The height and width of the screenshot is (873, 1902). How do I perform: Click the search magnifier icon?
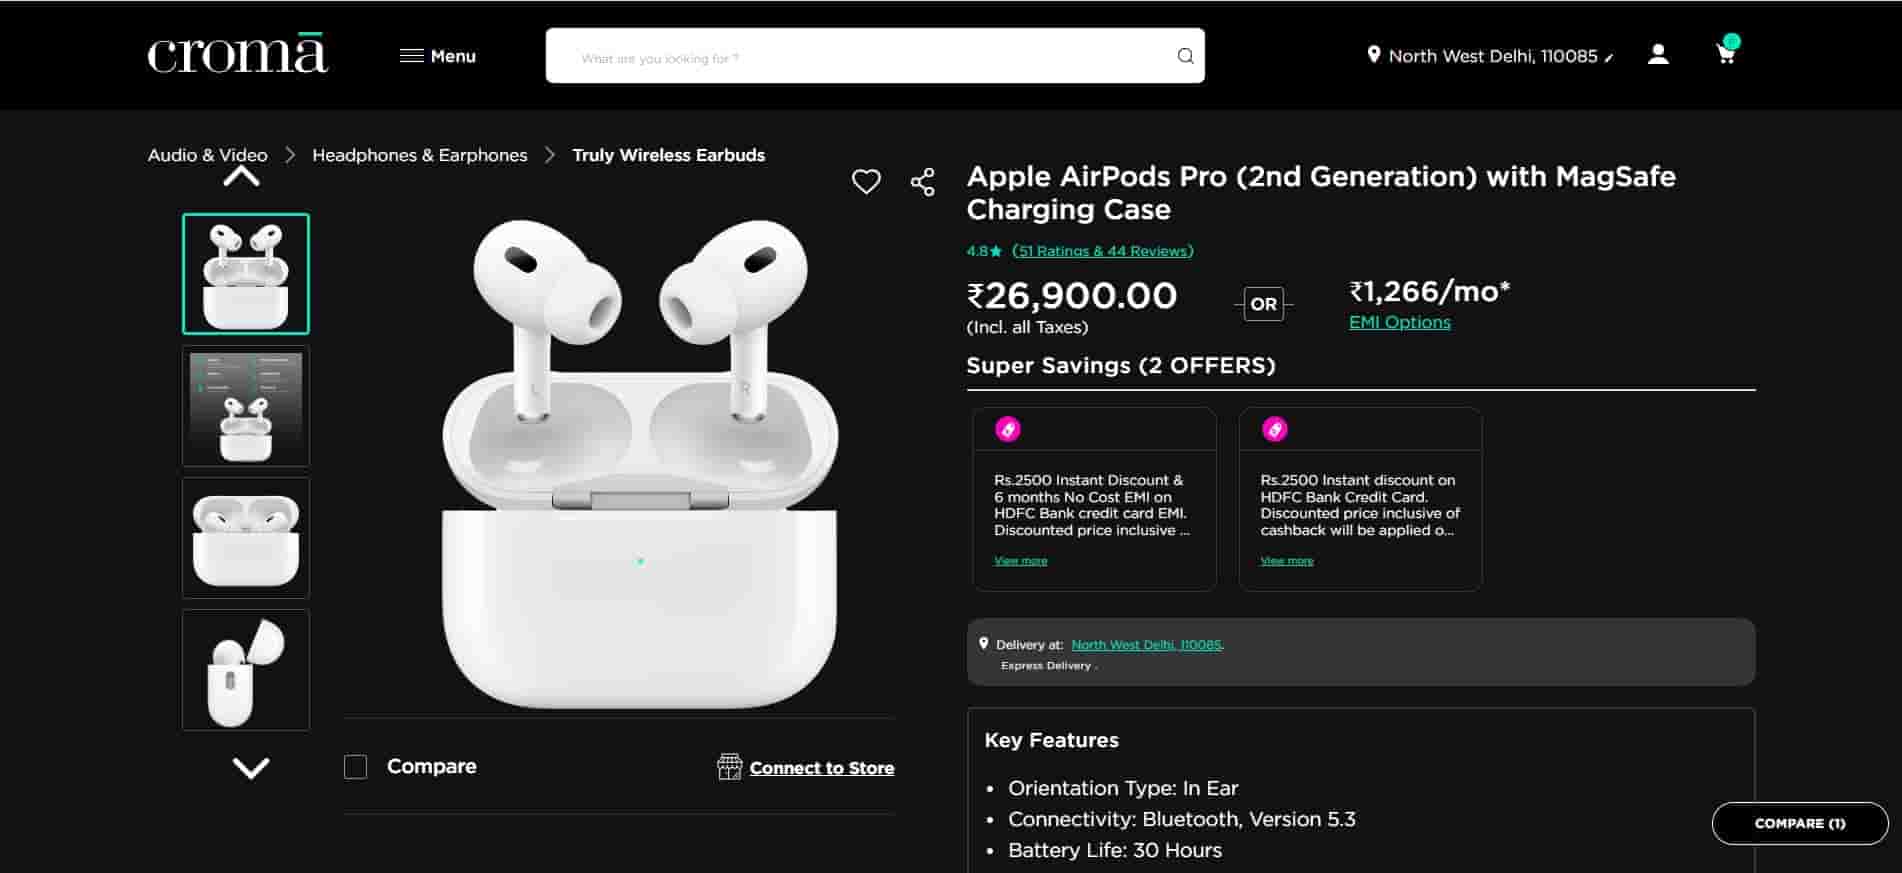1185,56
